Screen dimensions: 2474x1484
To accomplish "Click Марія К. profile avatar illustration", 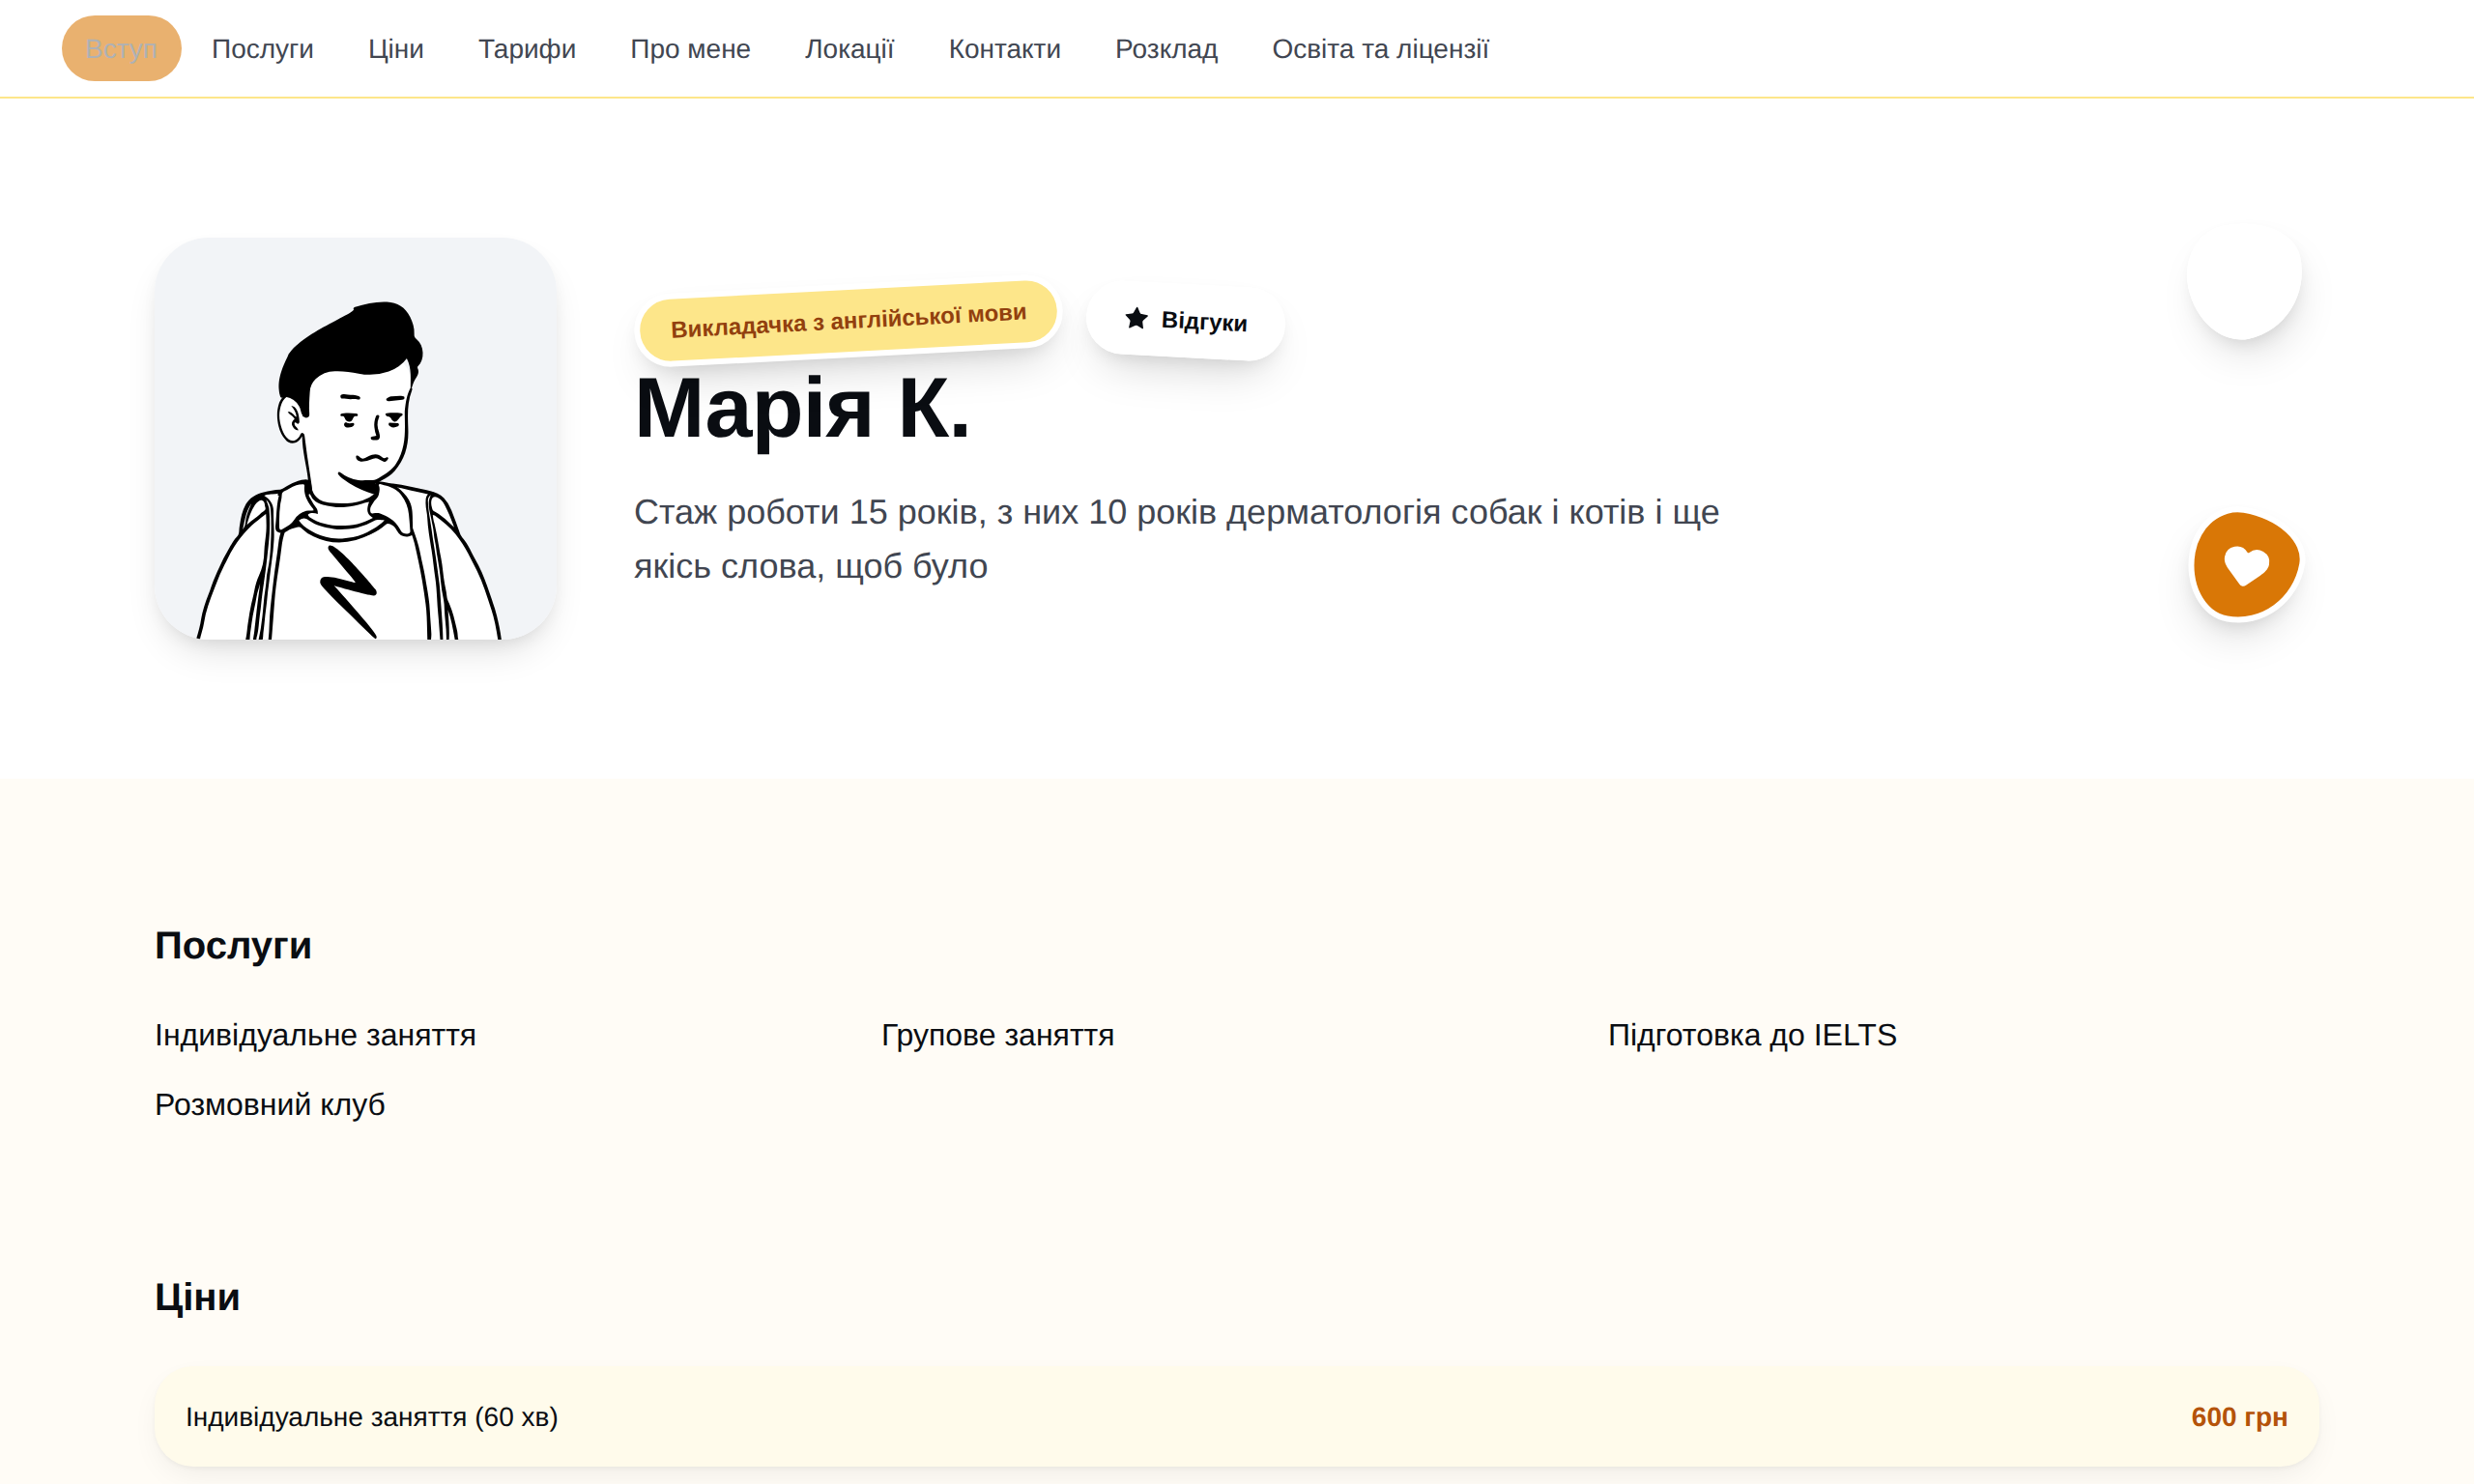I will click(x=356, y=439).
